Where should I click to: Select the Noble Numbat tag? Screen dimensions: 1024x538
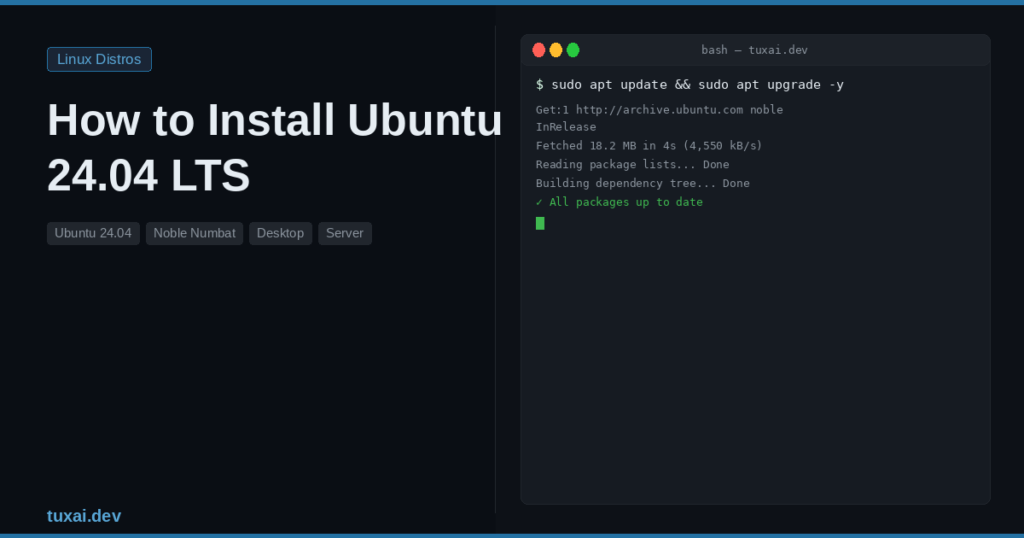[195, 233]
